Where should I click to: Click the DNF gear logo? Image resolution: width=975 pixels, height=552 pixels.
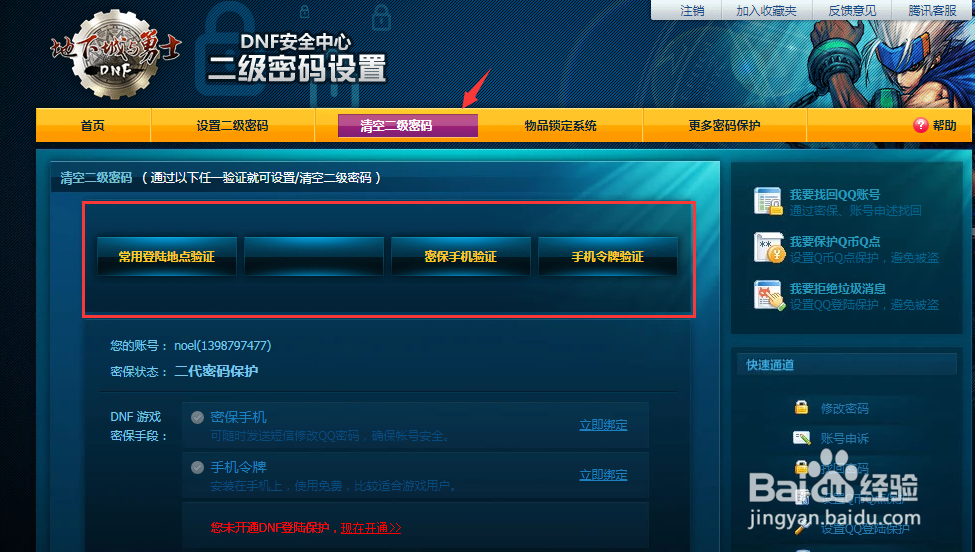pyautogui.click(x=114, y=54)
